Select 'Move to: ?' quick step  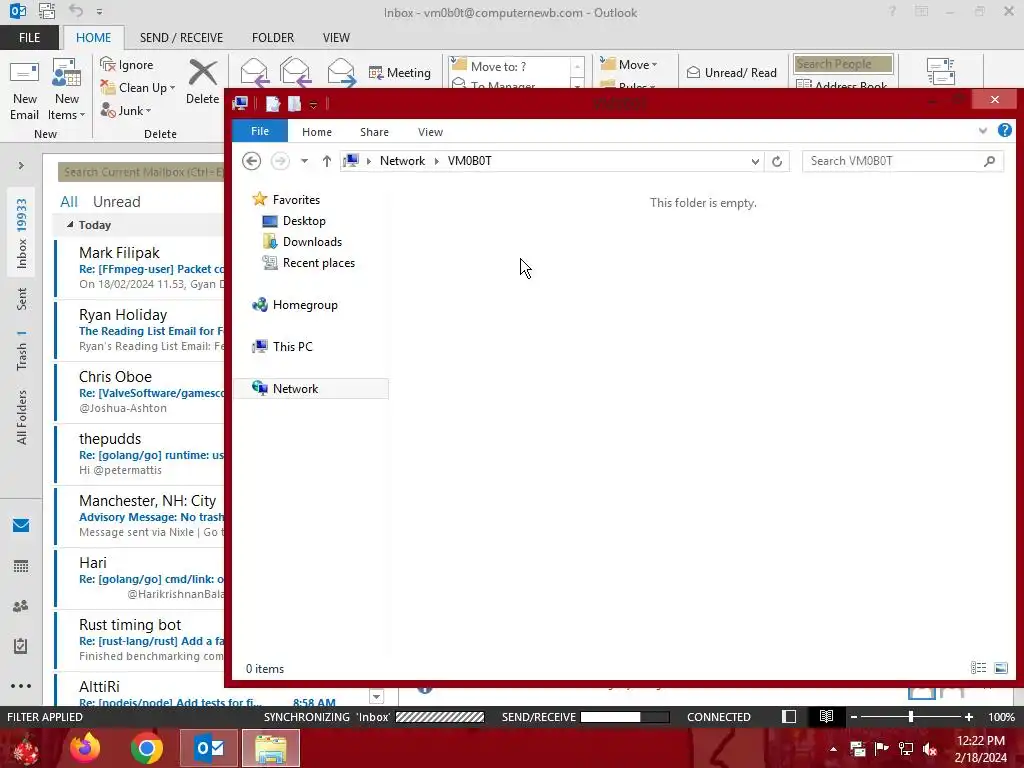coord(509,67)
